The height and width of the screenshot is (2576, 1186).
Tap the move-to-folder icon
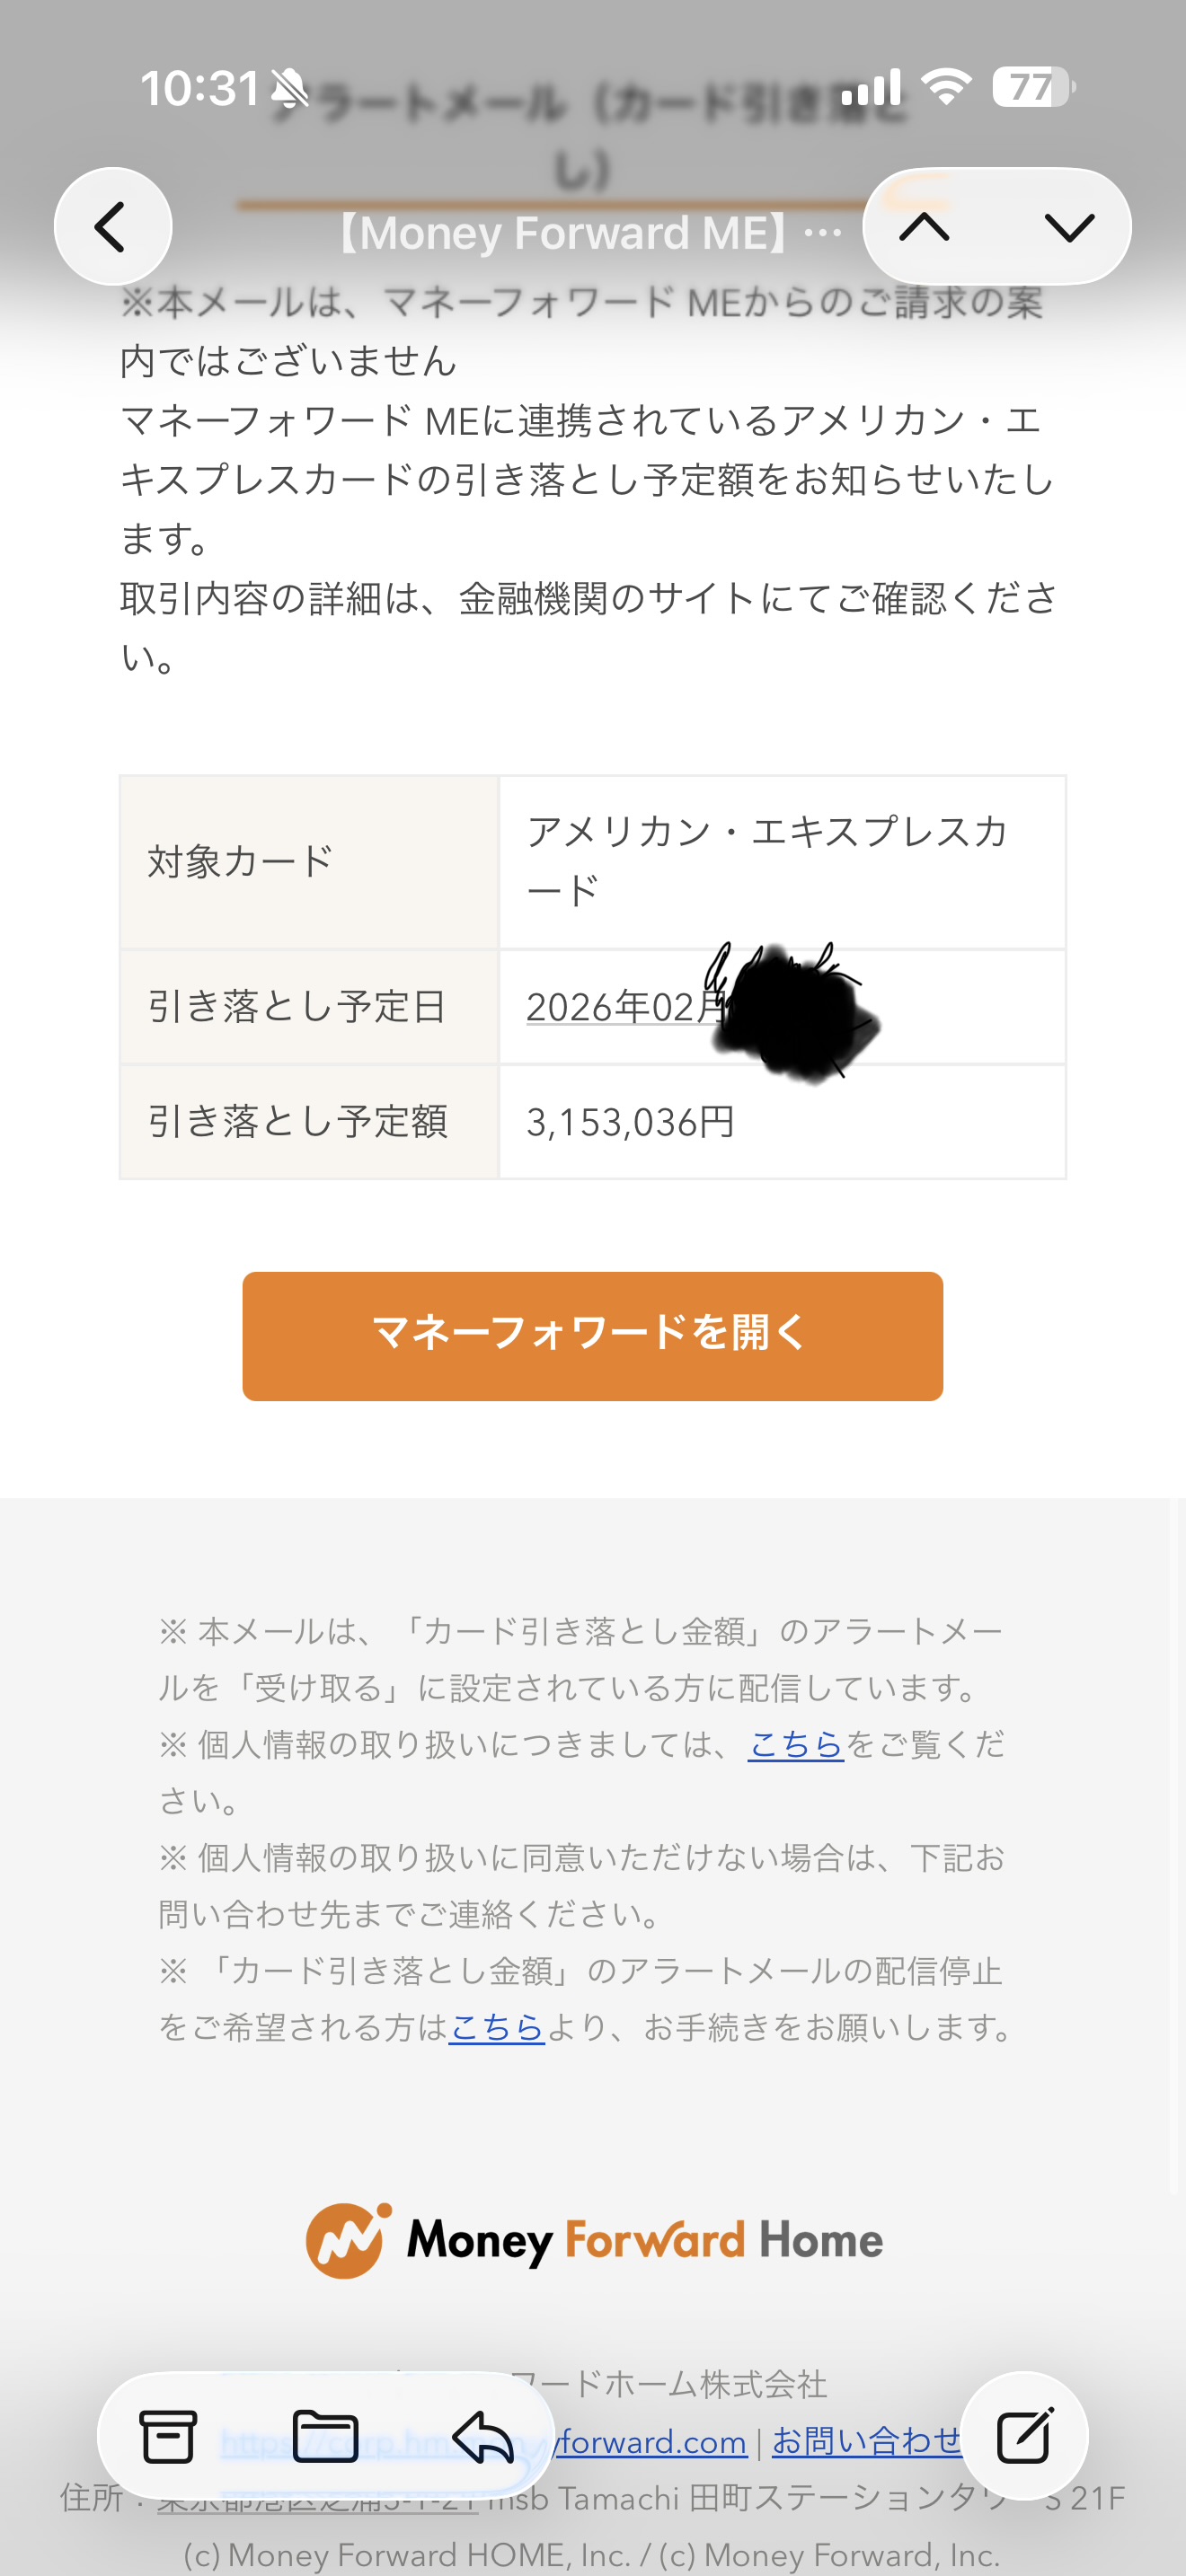[325, 2436]
